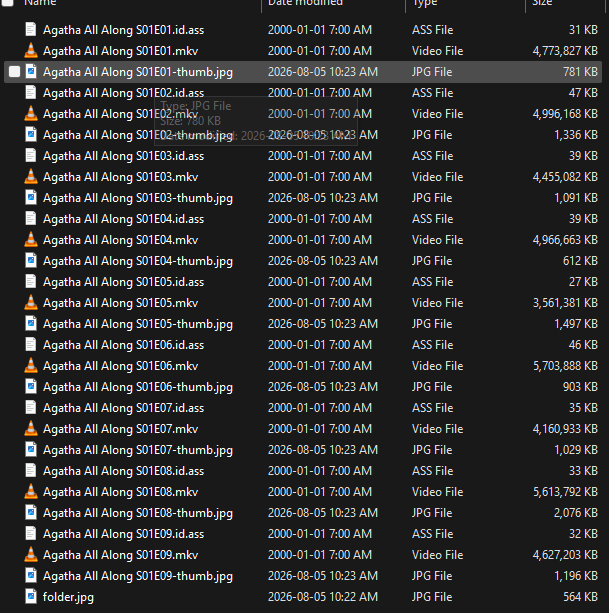609x613 pixels.
Task: Select file Agatha All Along S01E05.id.ass
Action: tap(123, 282)
